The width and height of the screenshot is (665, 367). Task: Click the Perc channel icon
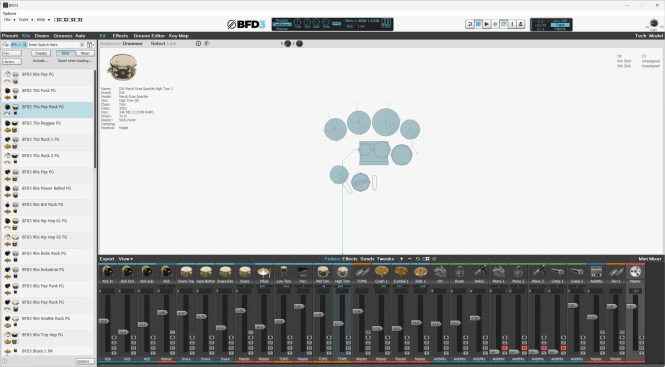[303, 272]
